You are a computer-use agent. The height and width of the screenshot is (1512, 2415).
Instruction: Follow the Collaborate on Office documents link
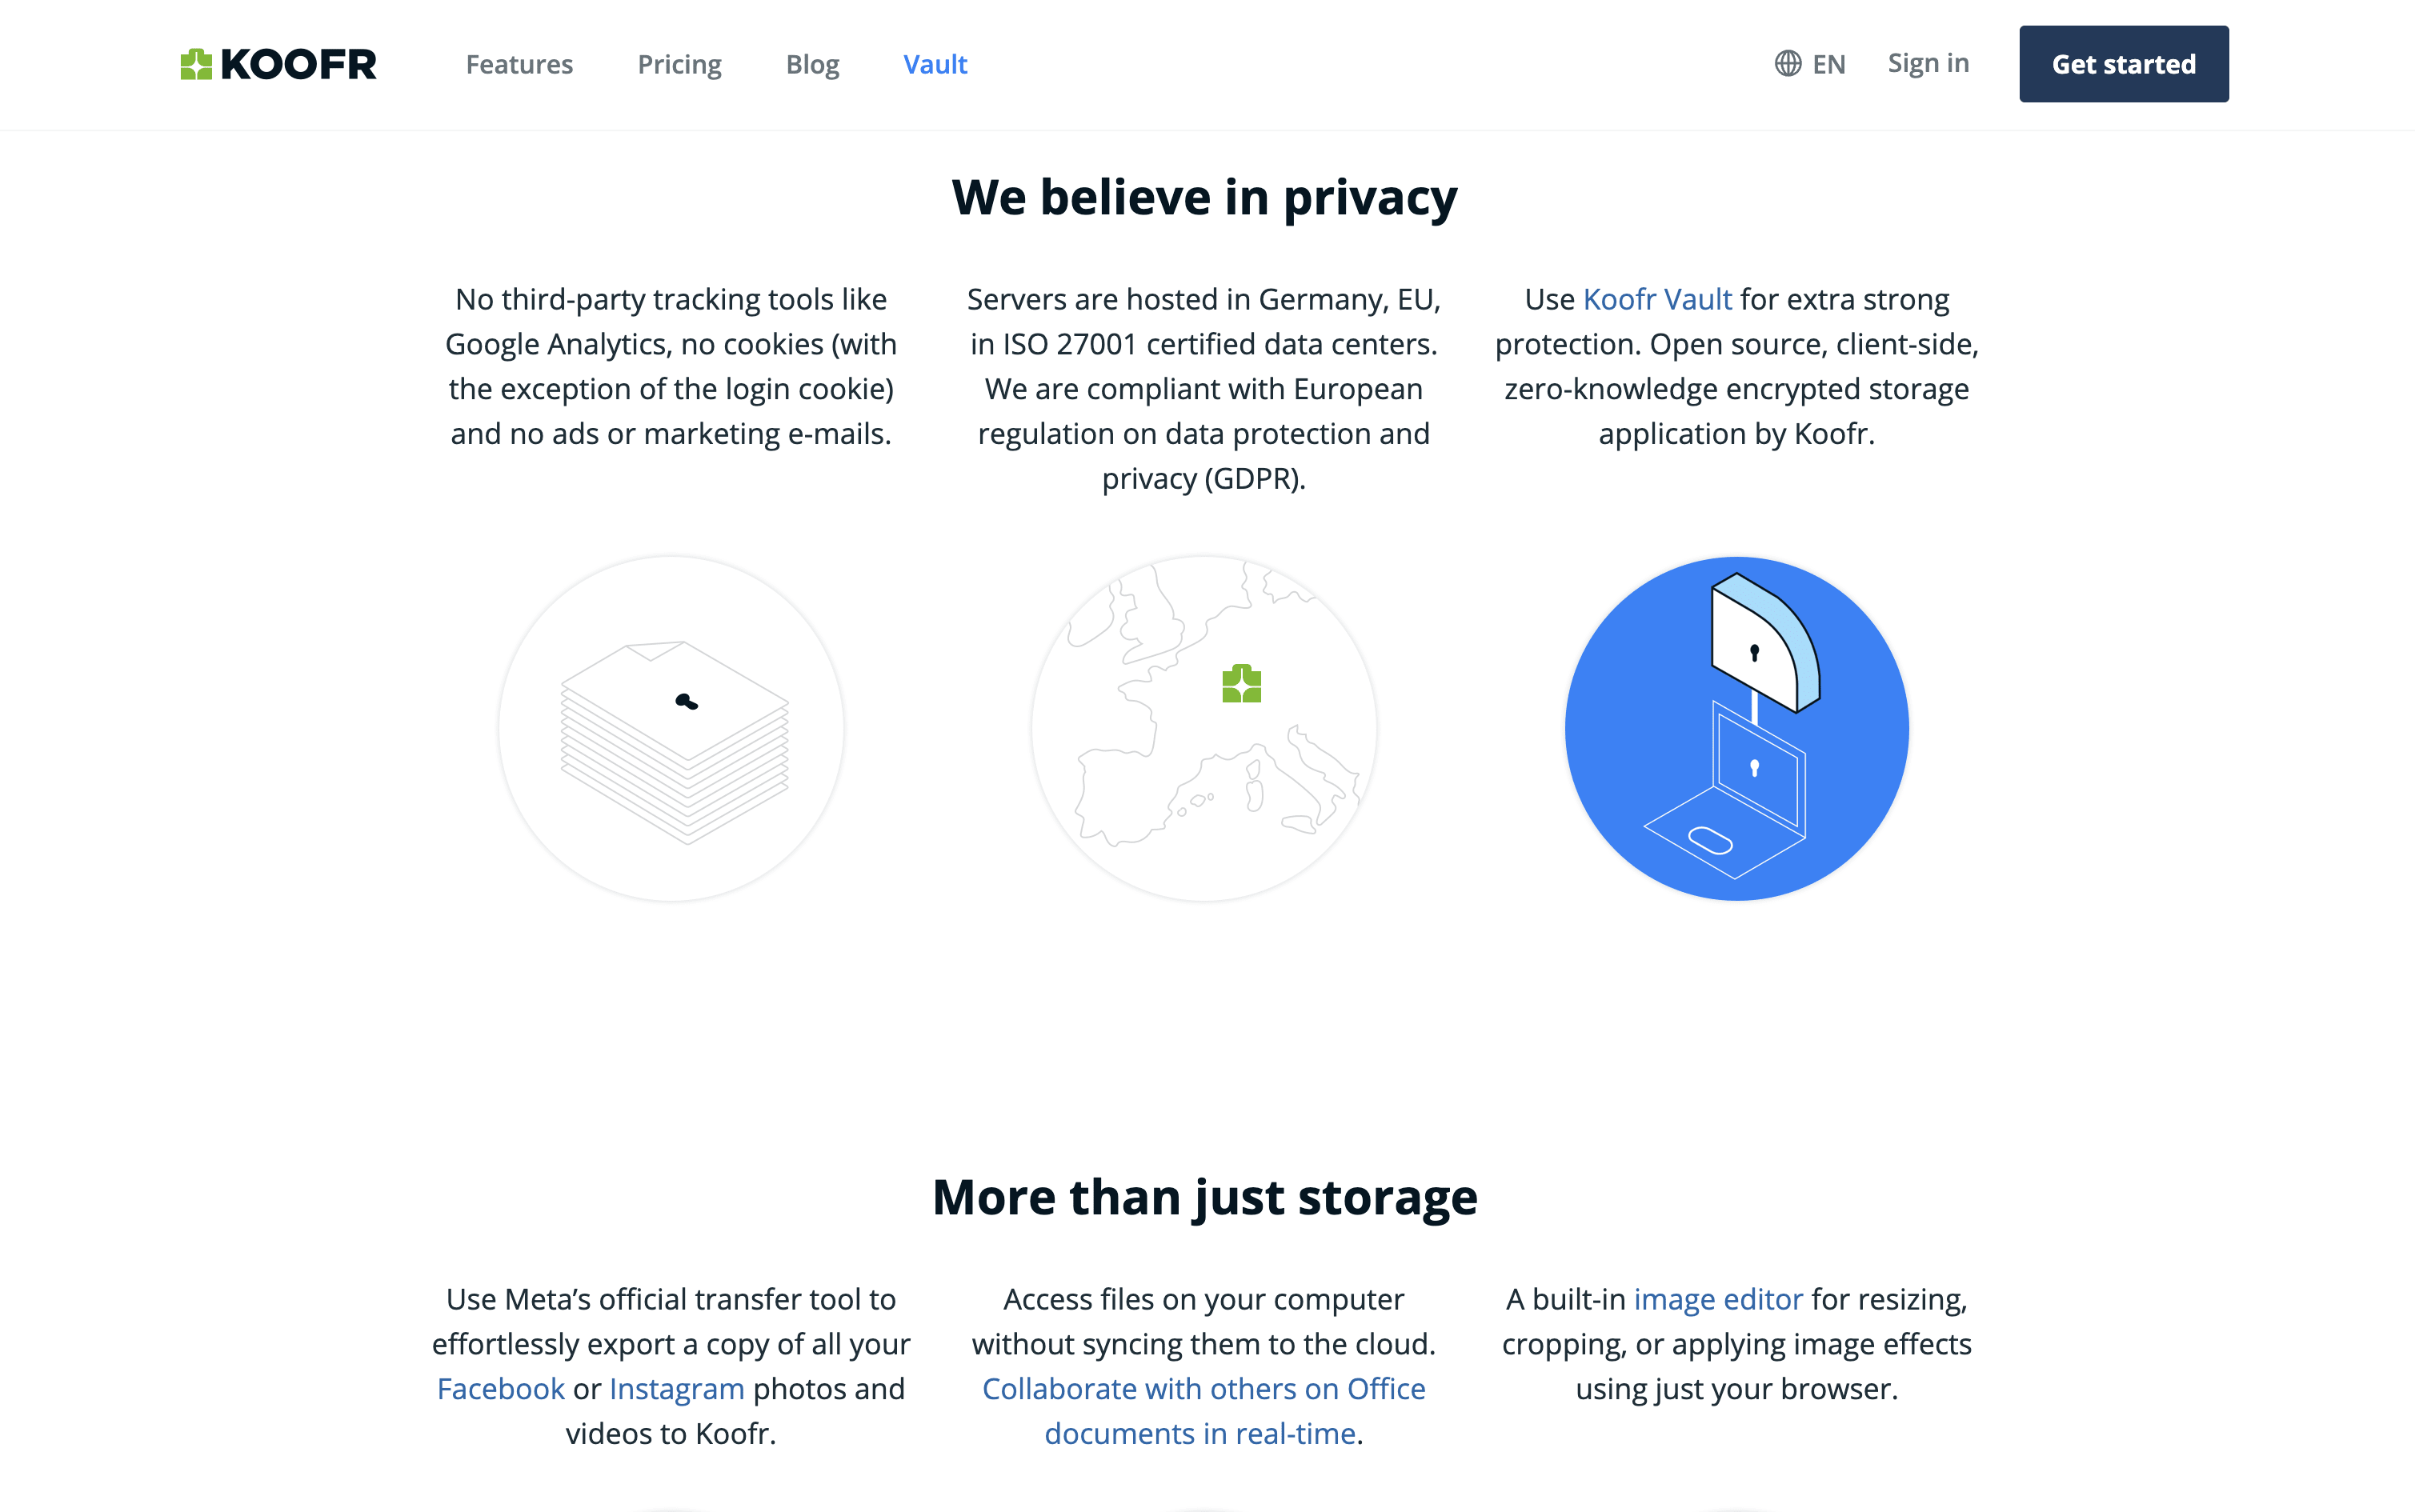[1203, 1411]
